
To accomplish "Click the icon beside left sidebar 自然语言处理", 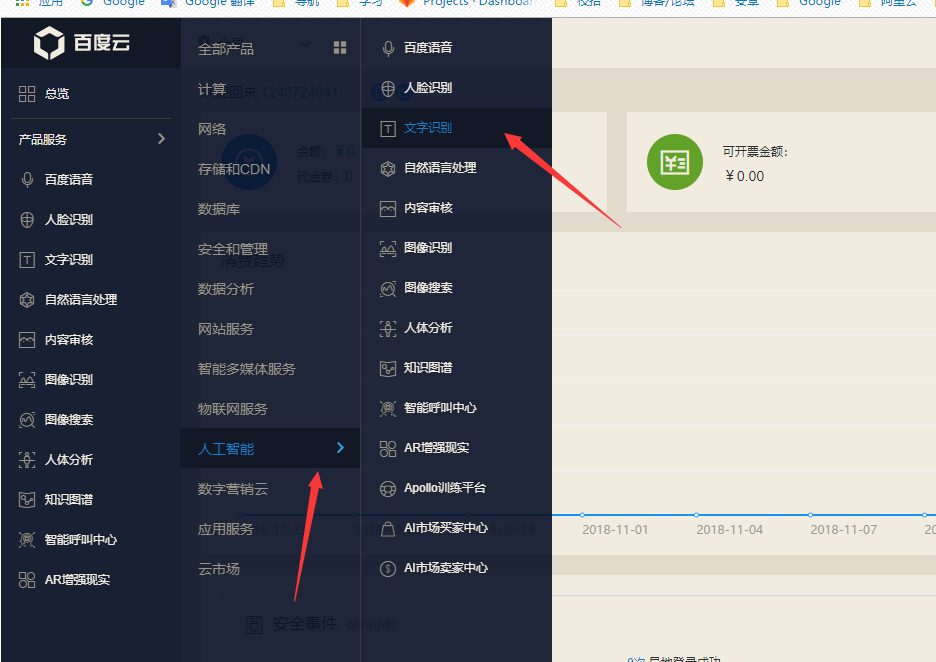I will pyautogui.click(x=27, y=300).
